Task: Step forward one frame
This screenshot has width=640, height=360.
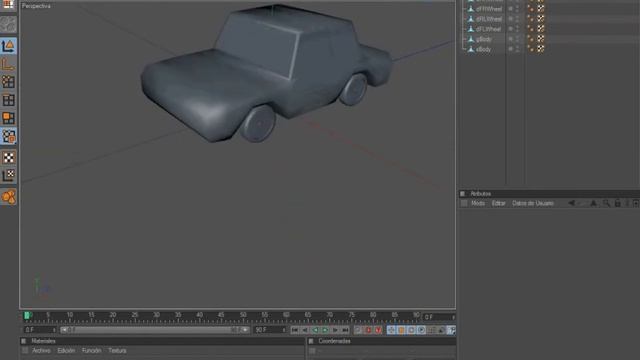Action: 336,330
